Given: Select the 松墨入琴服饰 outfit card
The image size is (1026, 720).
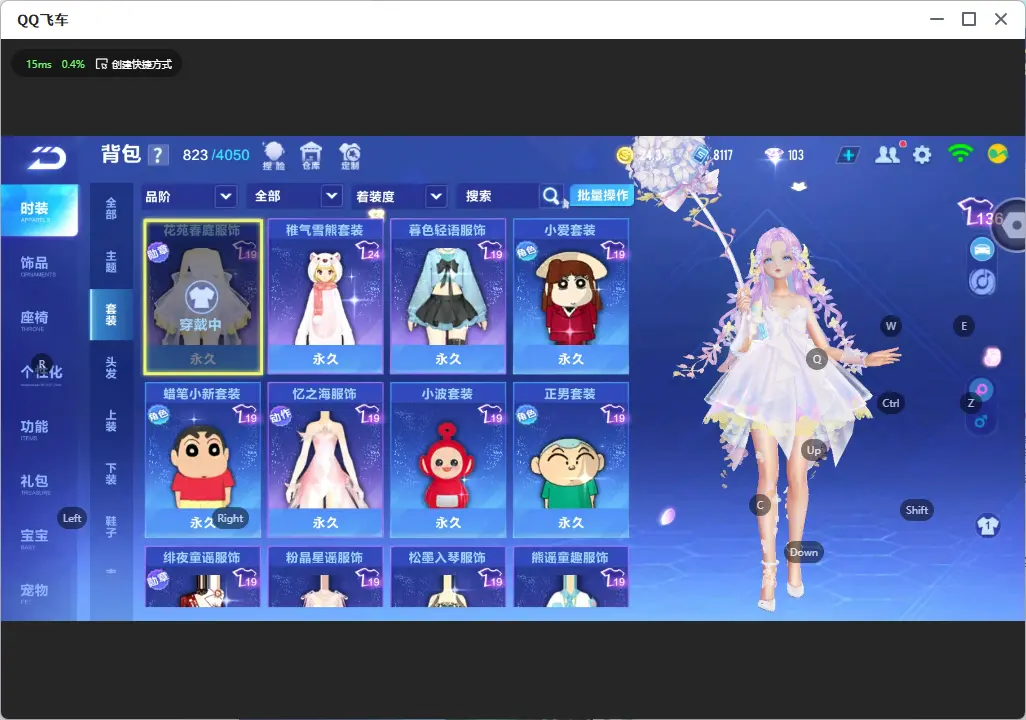Looking at the screenshot, I should 448,577.
